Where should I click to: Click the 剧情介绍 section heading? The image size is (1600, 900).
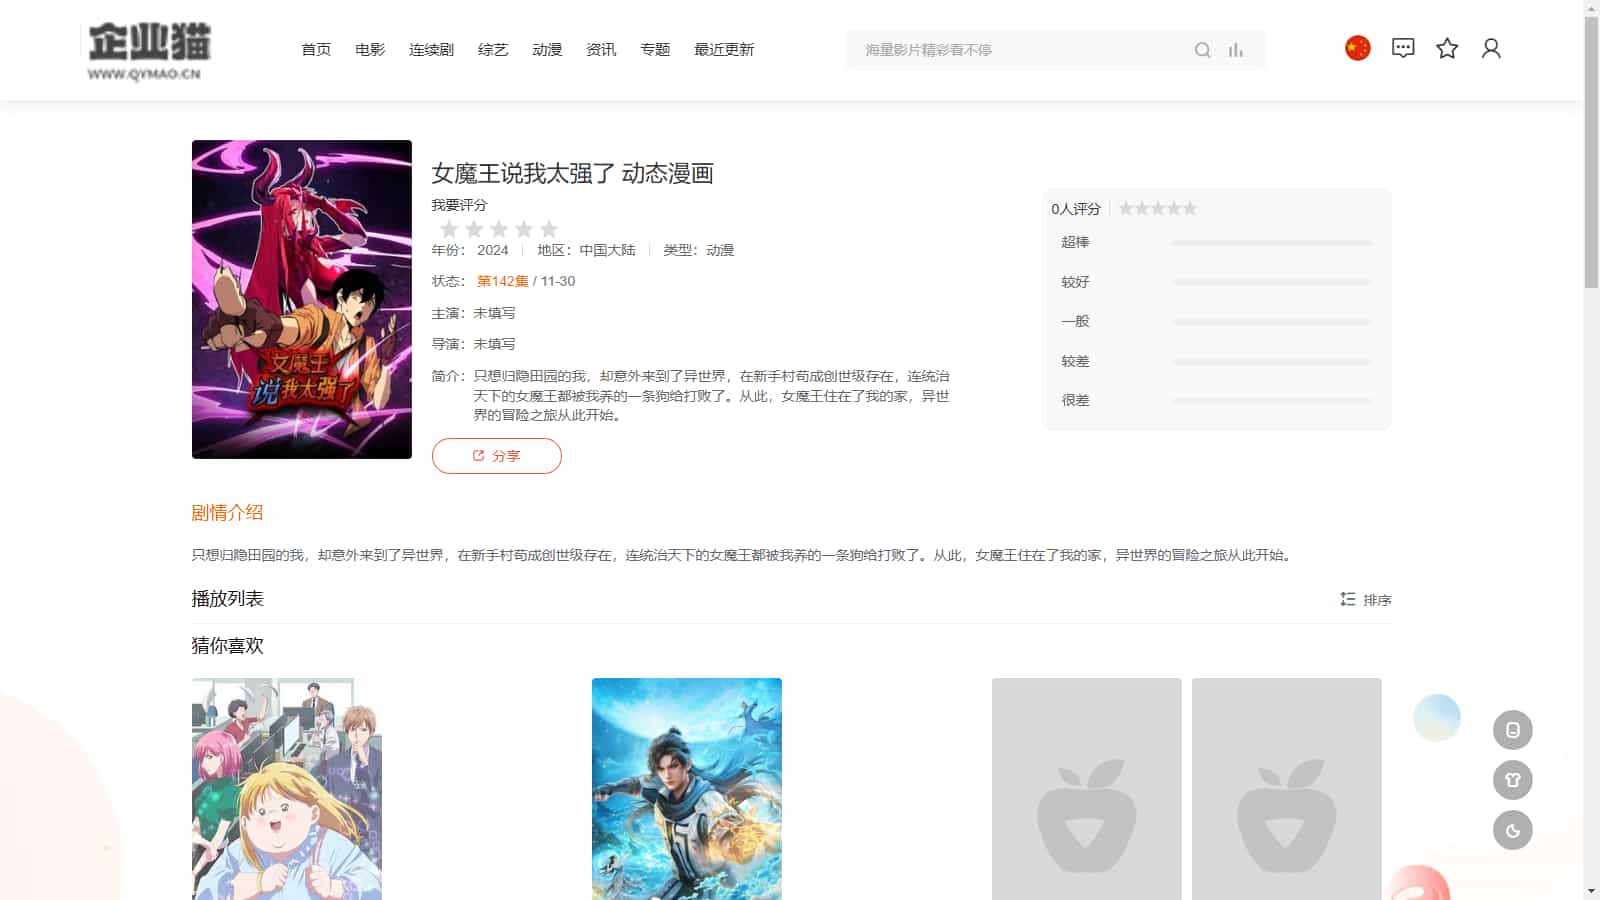point(227,513)
